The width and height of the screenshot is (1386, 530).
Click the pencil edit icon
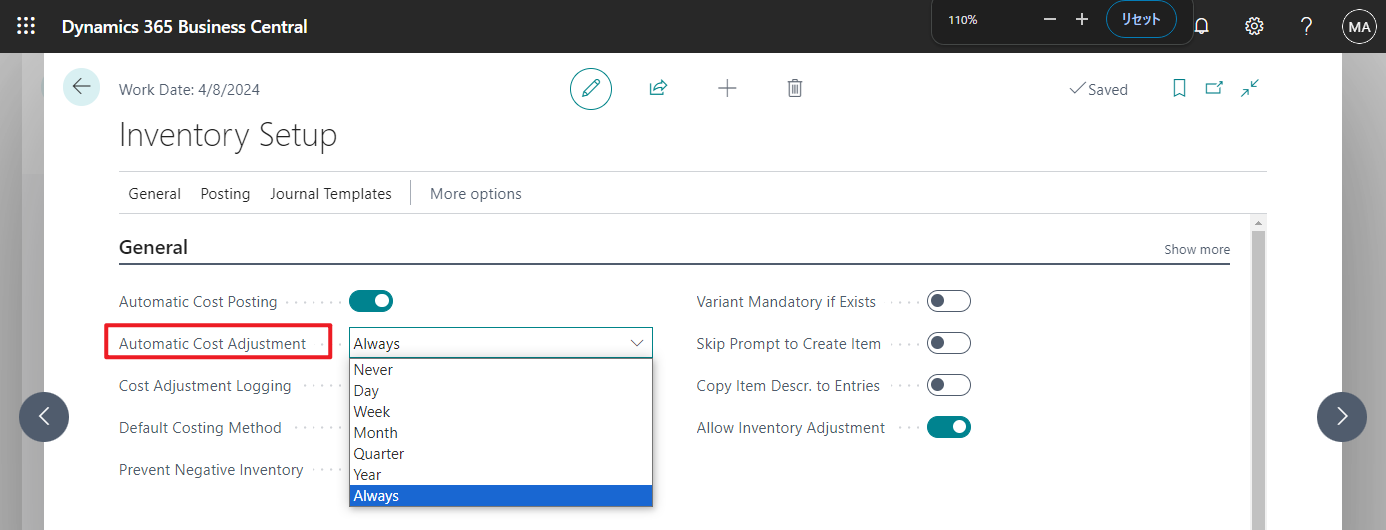[591, 88]
